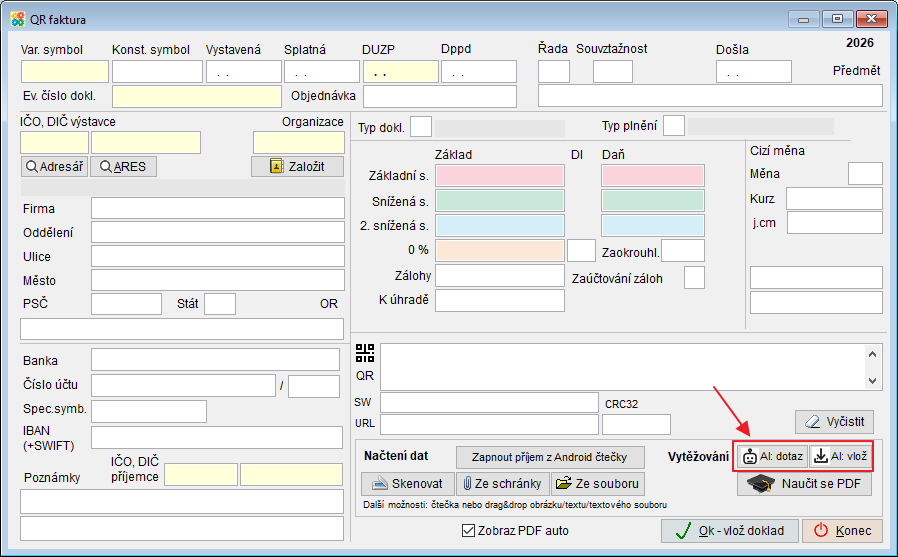Look up company in ARES
Screen dimensions: 898x557
[x=123, y=167]
